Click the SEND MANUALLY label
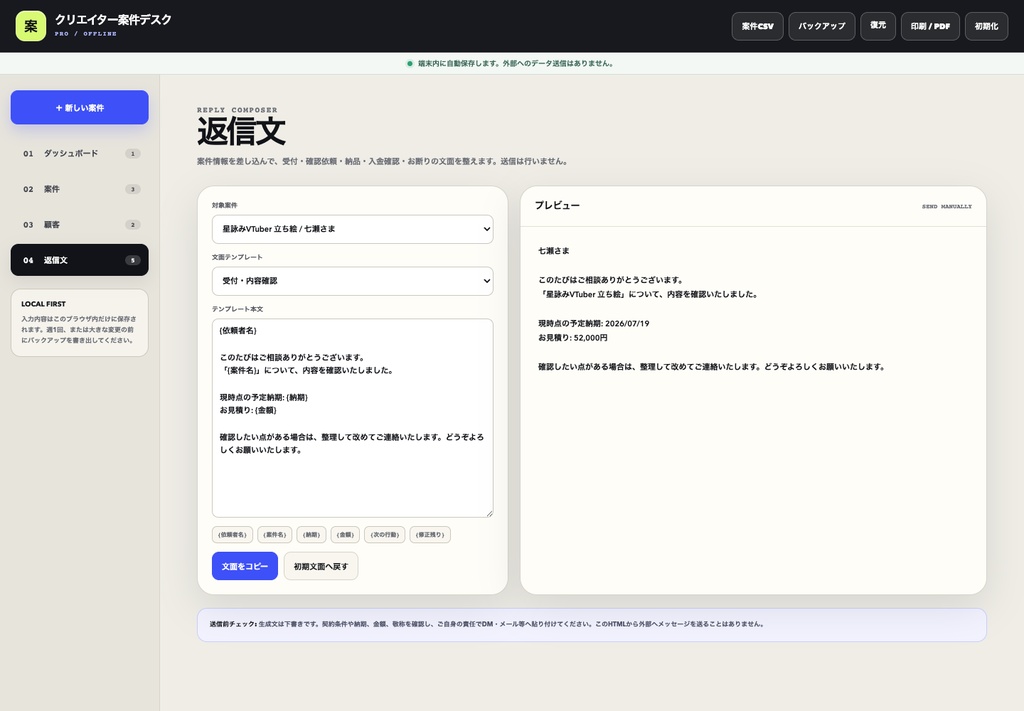 (x=947, y=206)
